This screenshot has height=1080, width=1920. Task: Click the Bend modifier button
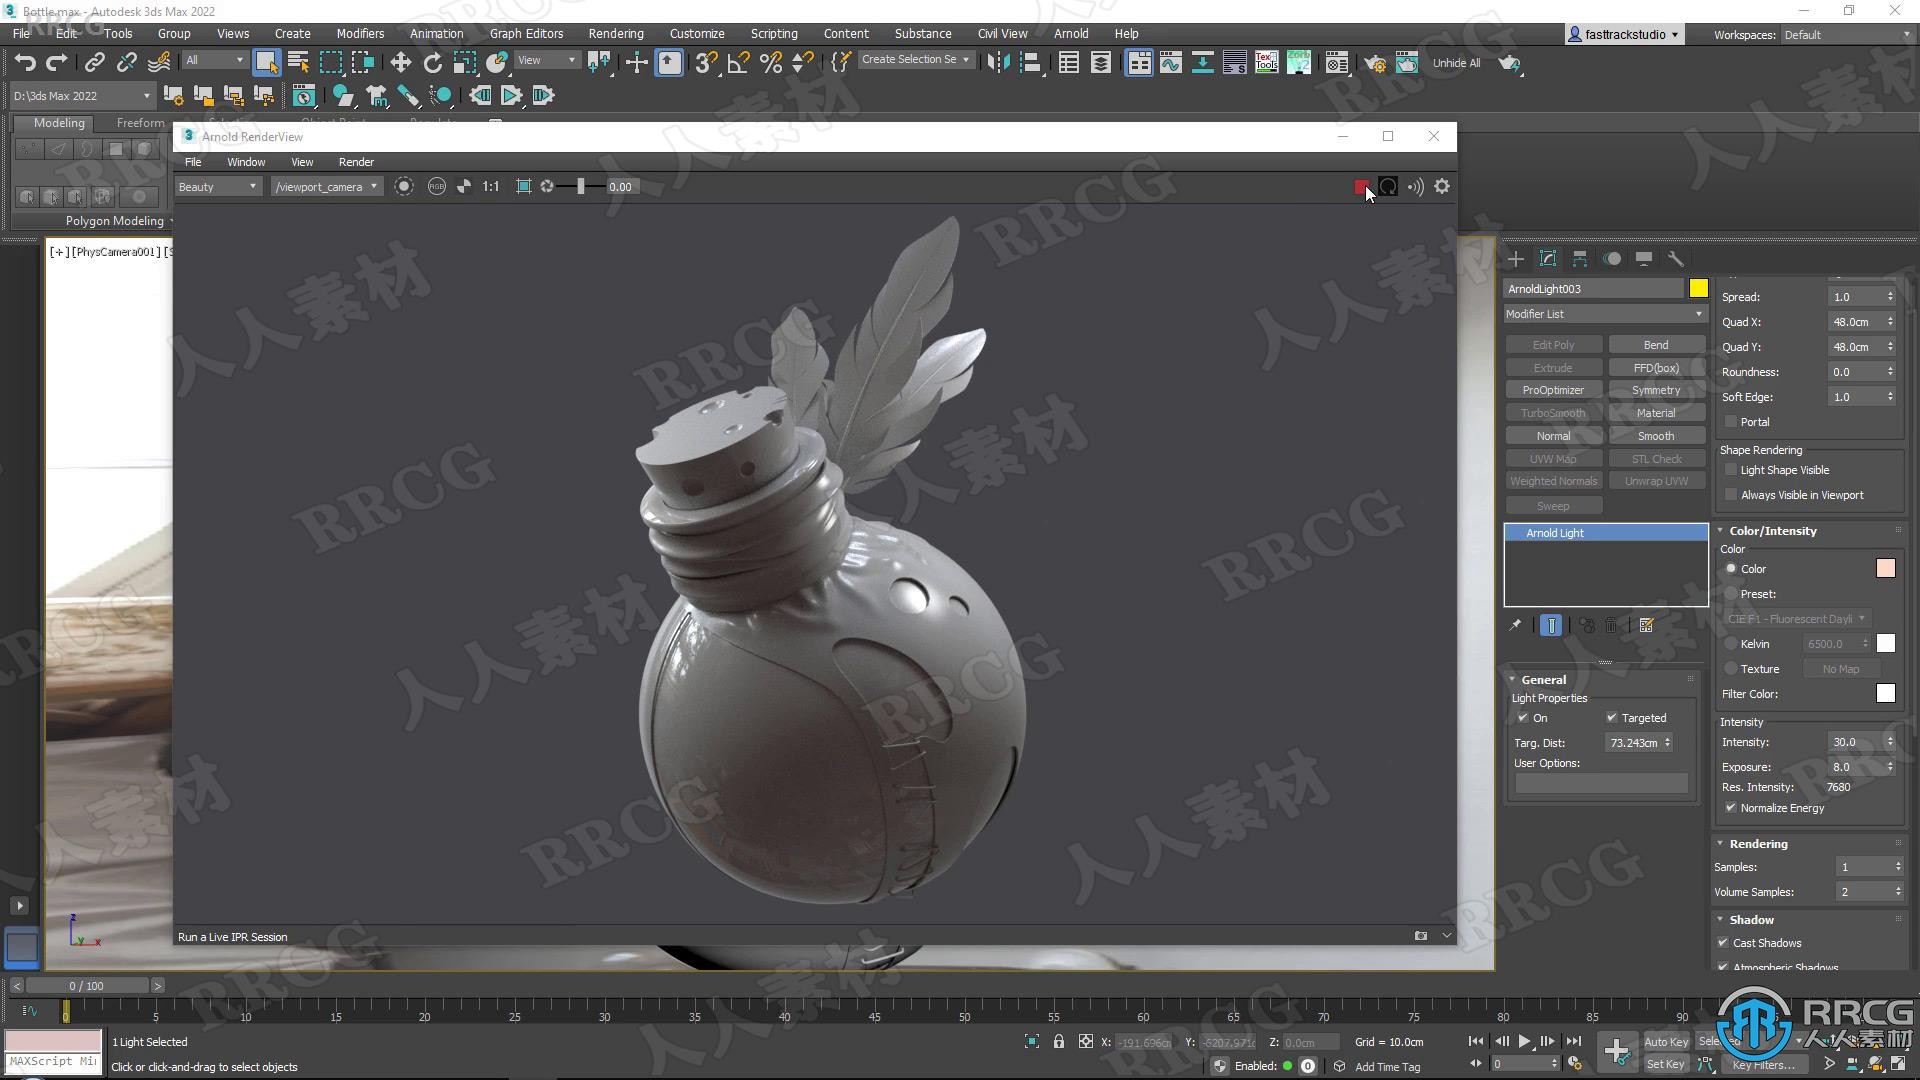point(1656,345)
